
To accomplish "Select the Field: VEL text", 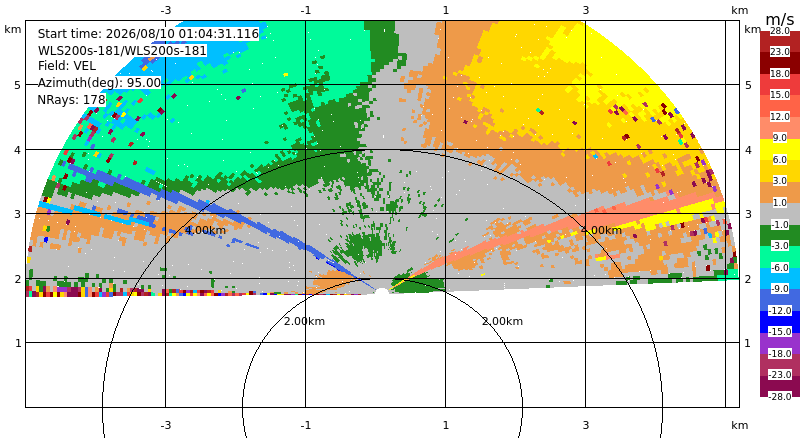I will 67,66.
